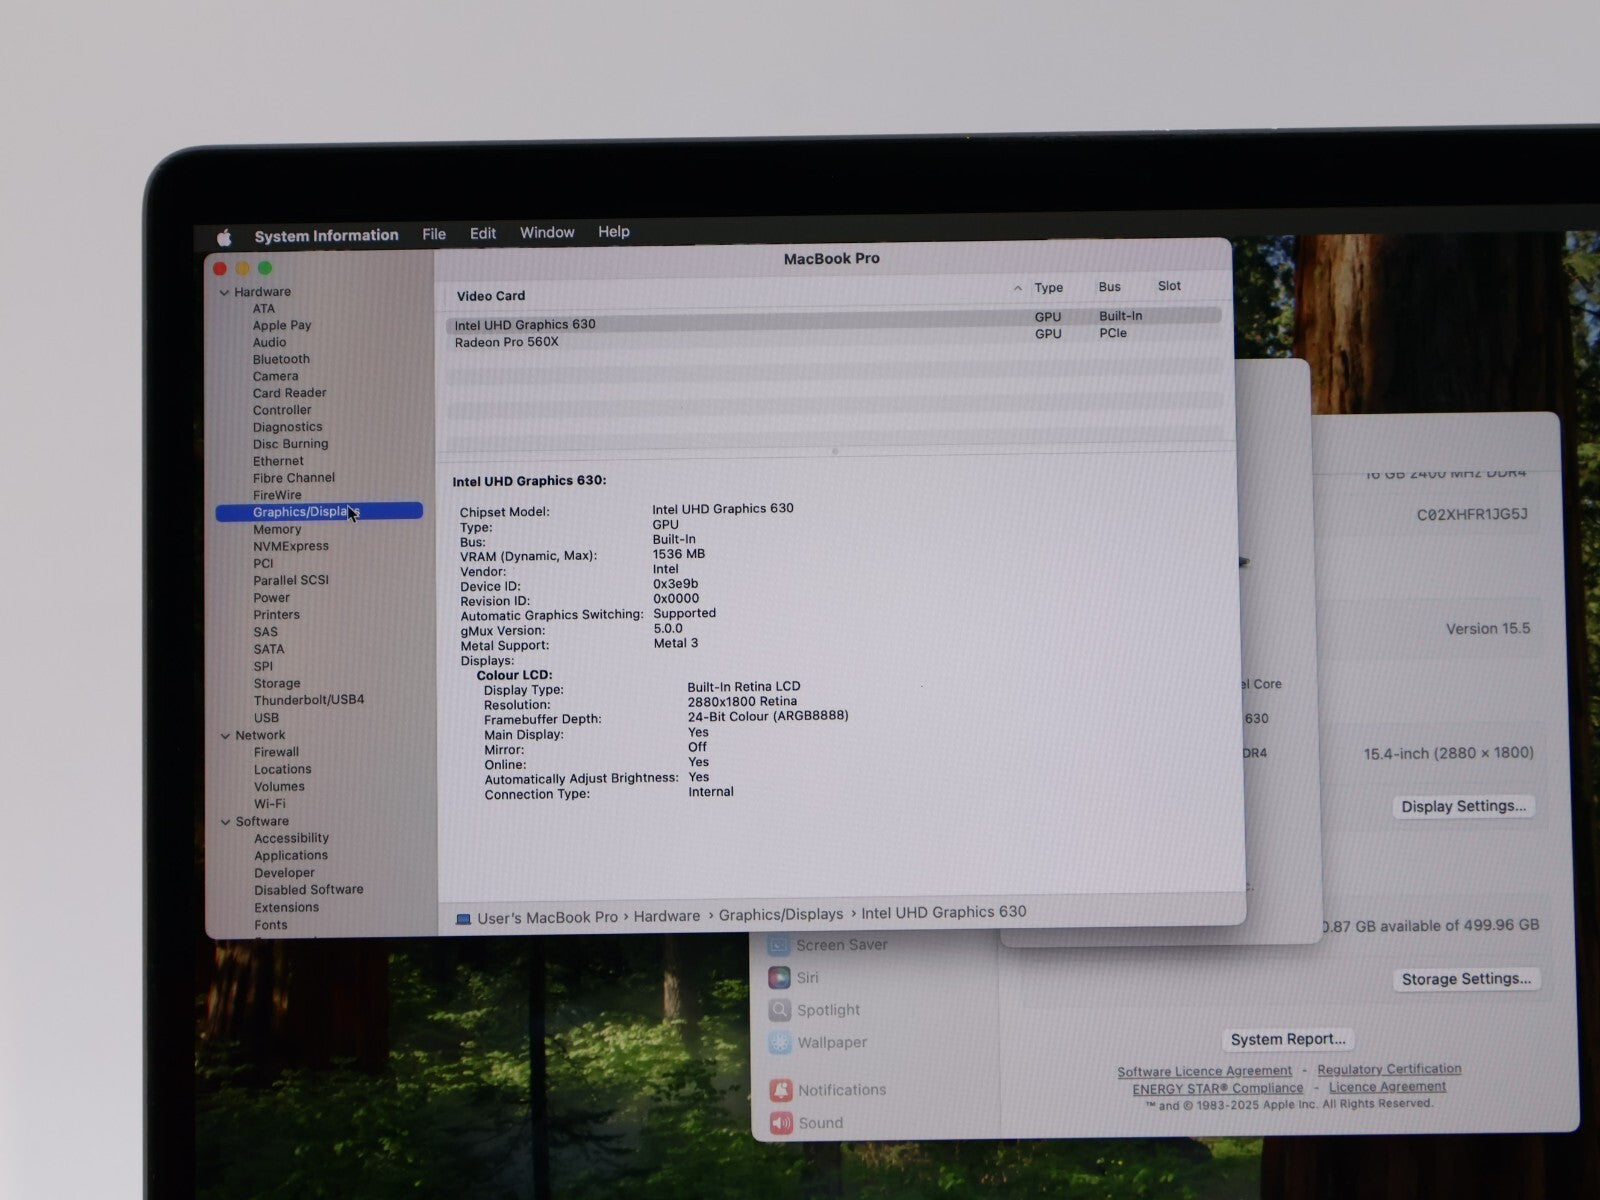Image resolution: width=1600 pixels, height=1200 pixels.
Task: Select Storage in the sidebar
Action: pos(276,684)
